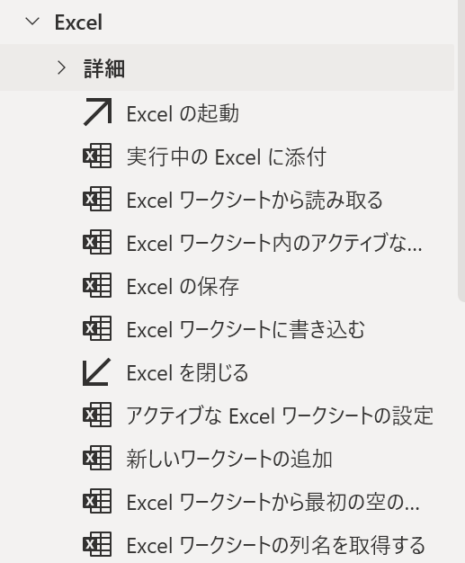Click icon next to Excel ワークシートから読み取る
This screenshot has width=465, height=563.
click(x=97, y=199)
